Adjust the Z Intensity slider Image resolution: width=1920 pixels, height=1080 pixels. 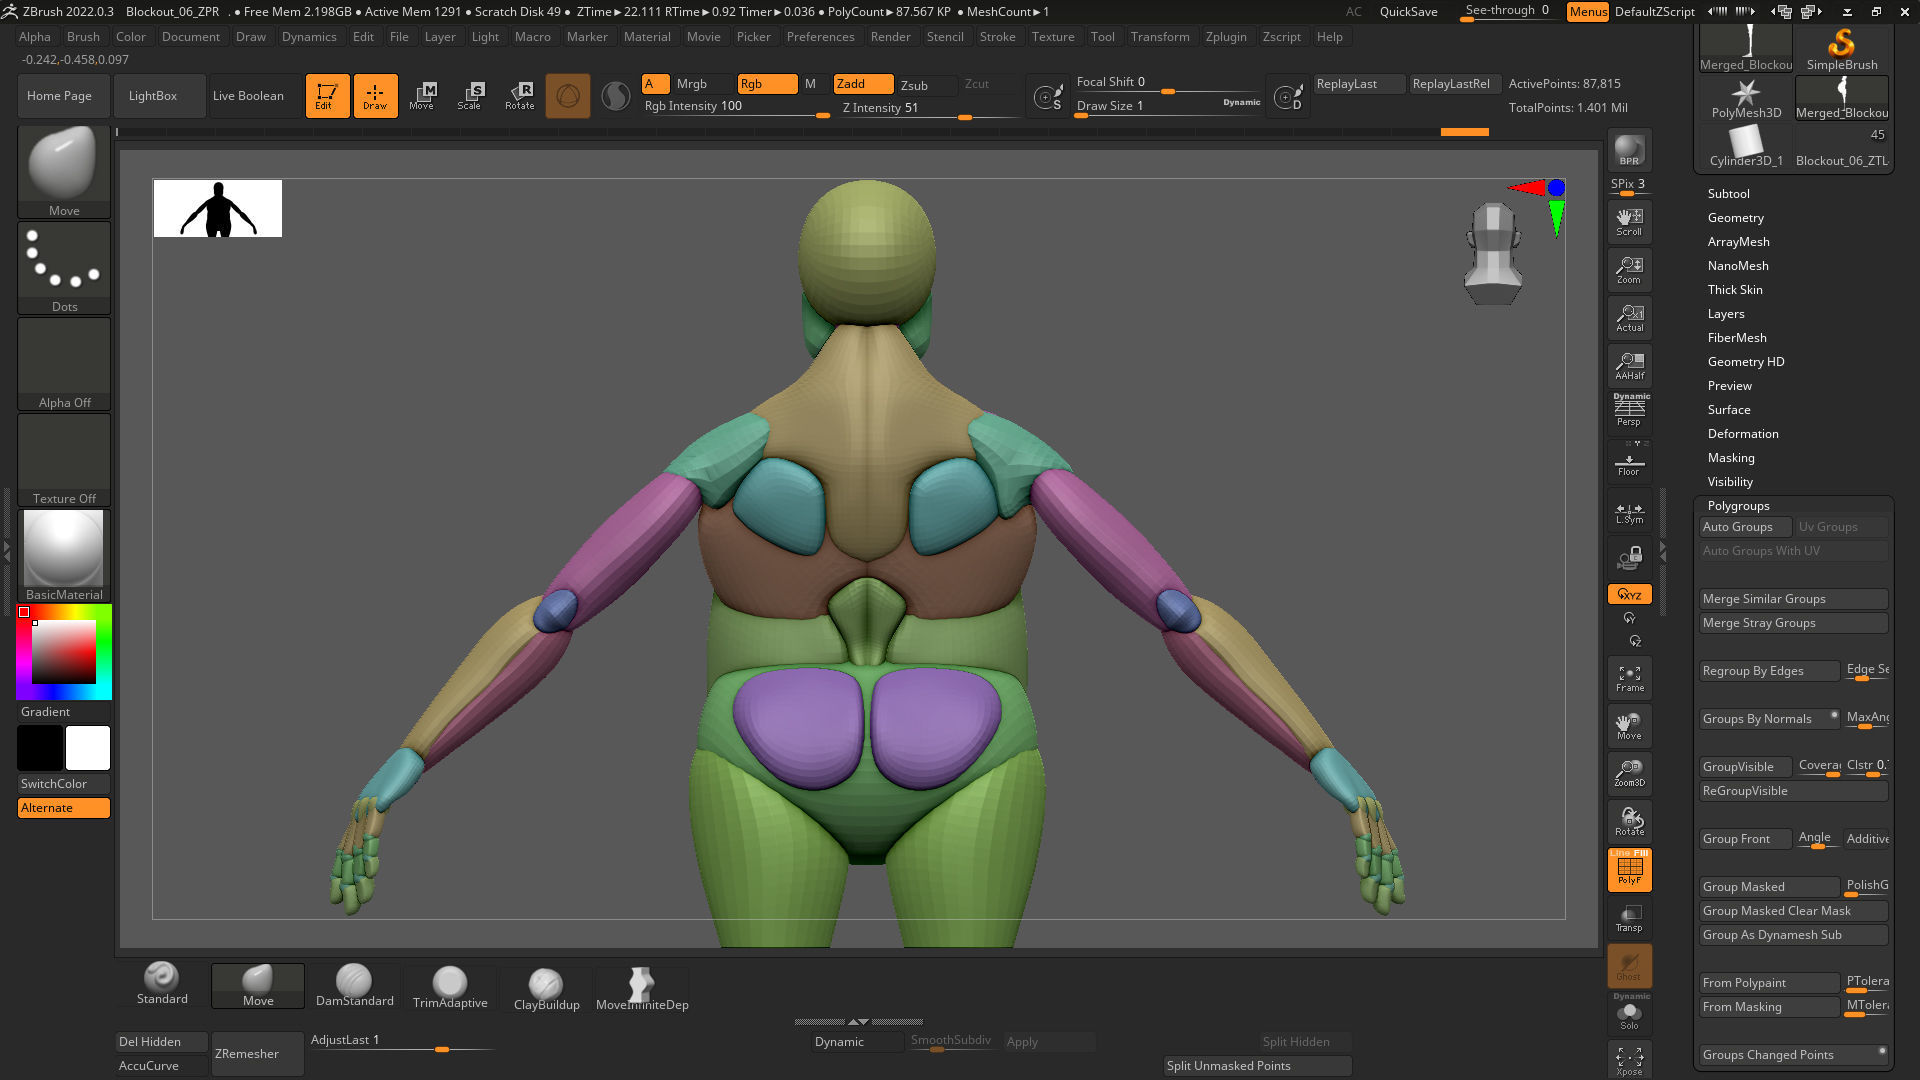(929, 108)
